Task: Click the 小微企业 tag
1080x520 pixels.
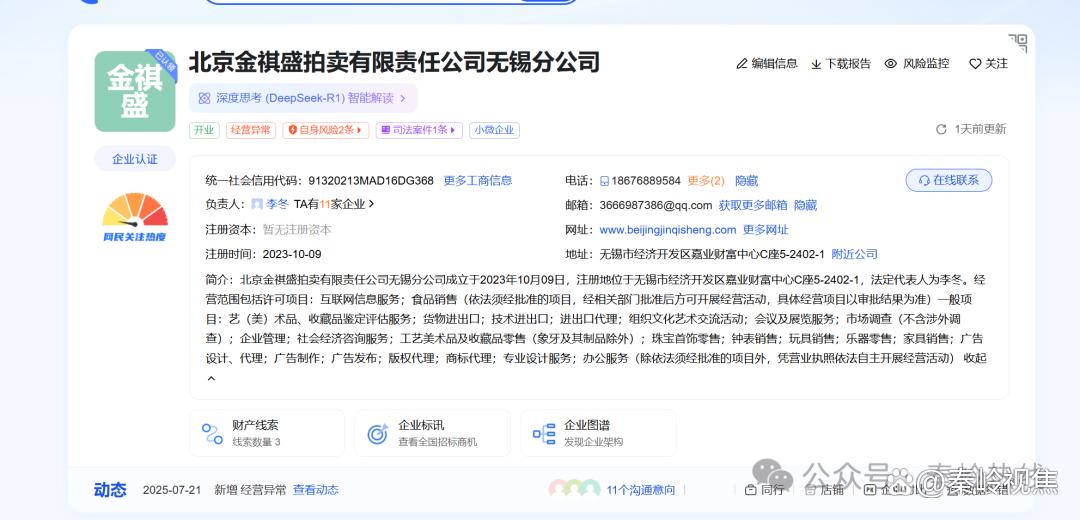Action: point(494,129)
